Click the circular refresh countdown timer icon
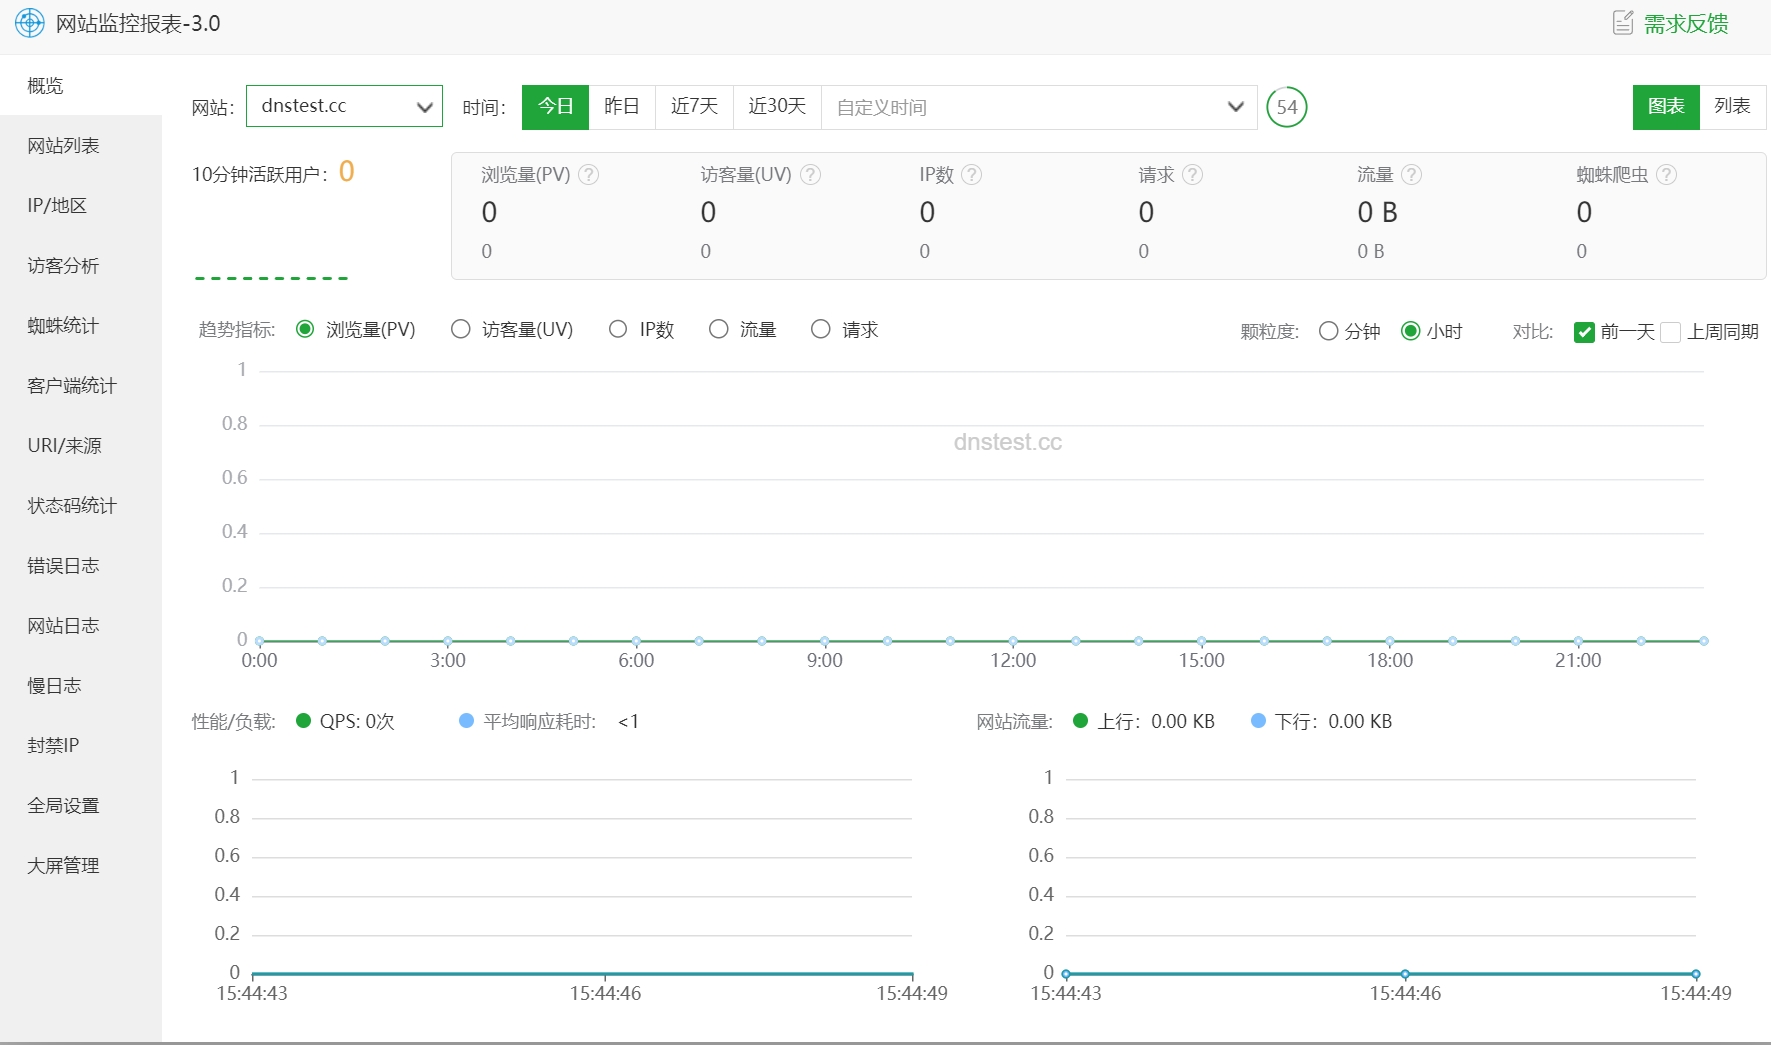Image resolution: width=1771 pixels, height=1045 pixels. (x=1286, y=107)
